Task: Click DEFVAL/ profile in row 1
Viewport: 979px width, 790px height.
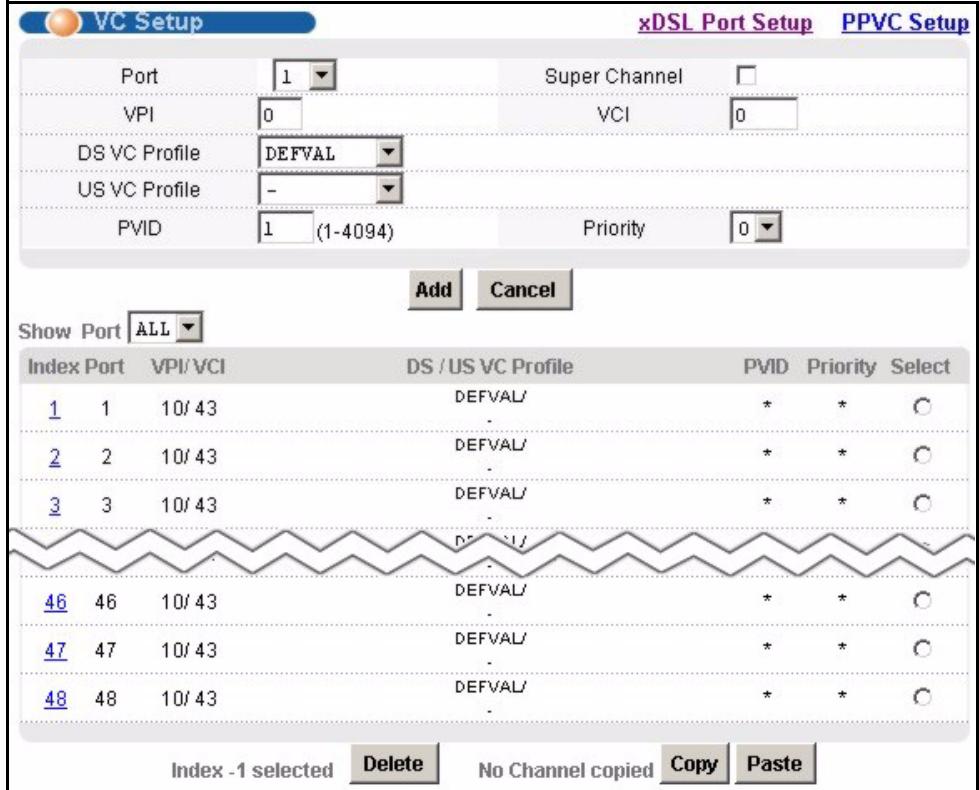Action: click(491, 397)
